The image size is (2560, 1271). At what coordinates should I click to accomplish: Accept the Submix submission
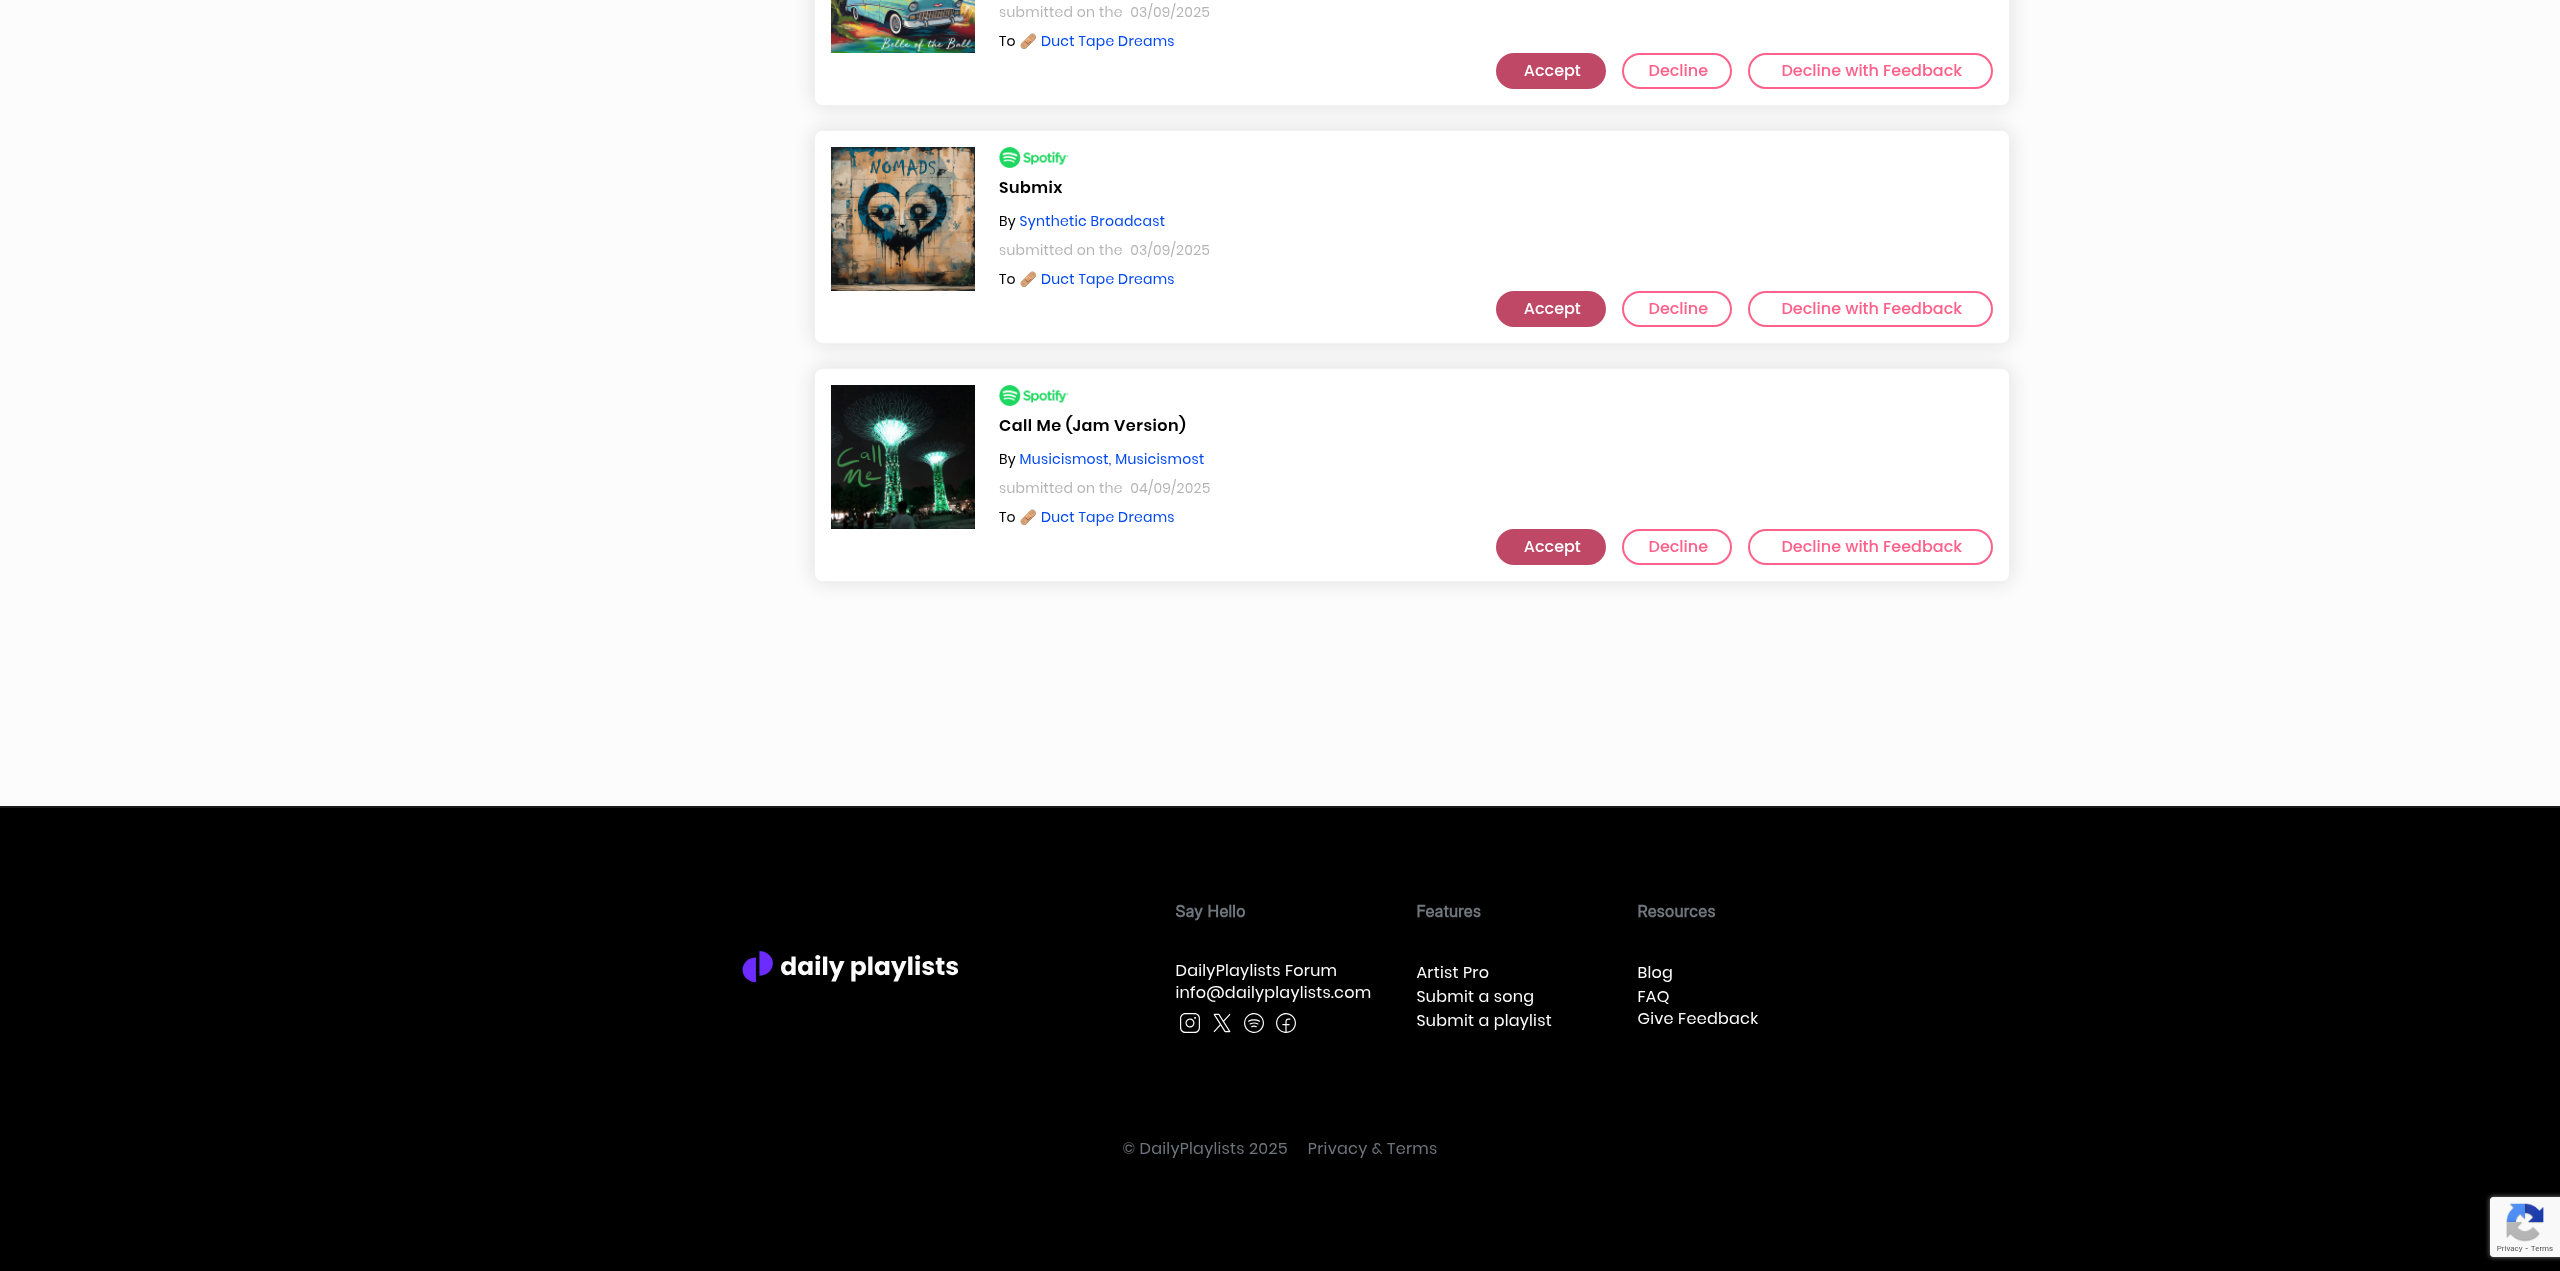[x=1551, y=309]
